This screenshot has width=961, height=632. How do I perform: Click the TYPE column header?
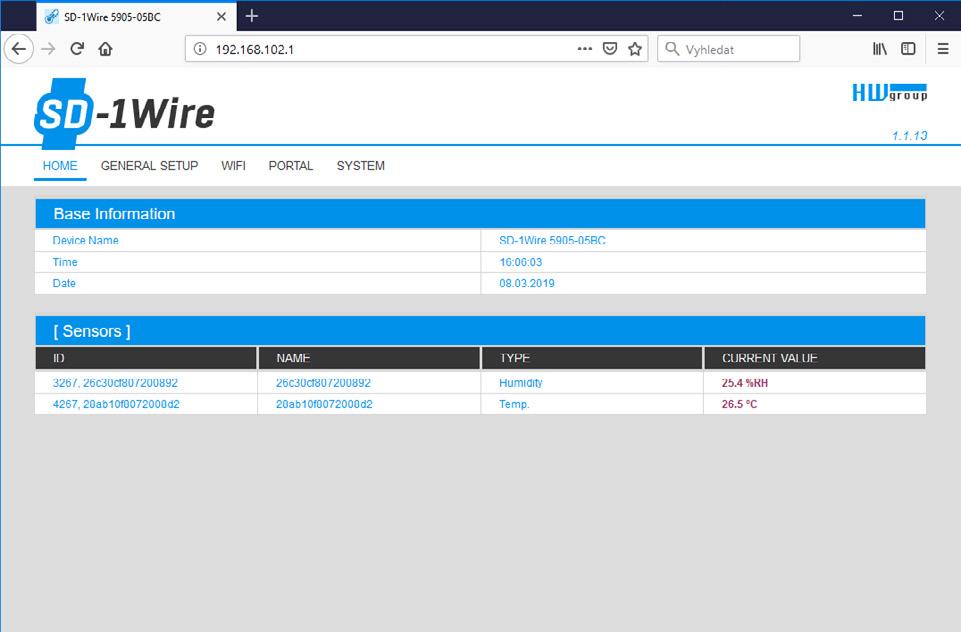[592, 358]
